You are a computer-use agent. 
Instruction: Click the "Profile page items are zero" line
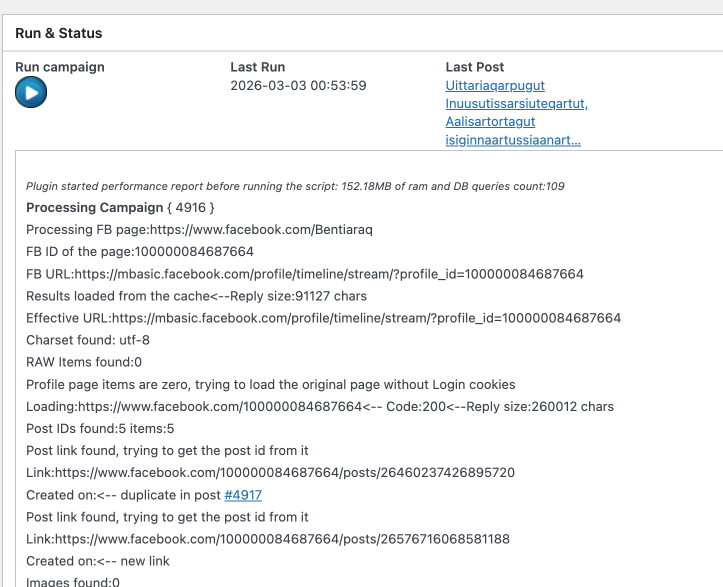[270, 385]
